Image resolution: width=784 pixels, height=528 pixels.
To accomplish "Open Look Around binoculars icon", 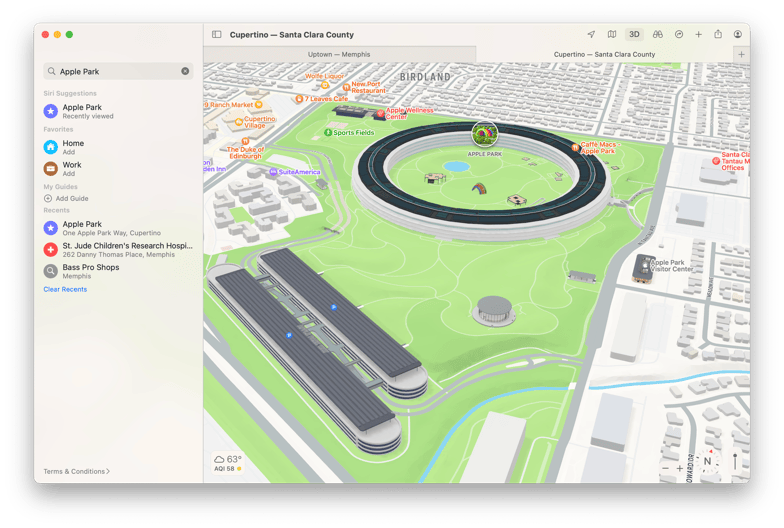I will [658, 34].
